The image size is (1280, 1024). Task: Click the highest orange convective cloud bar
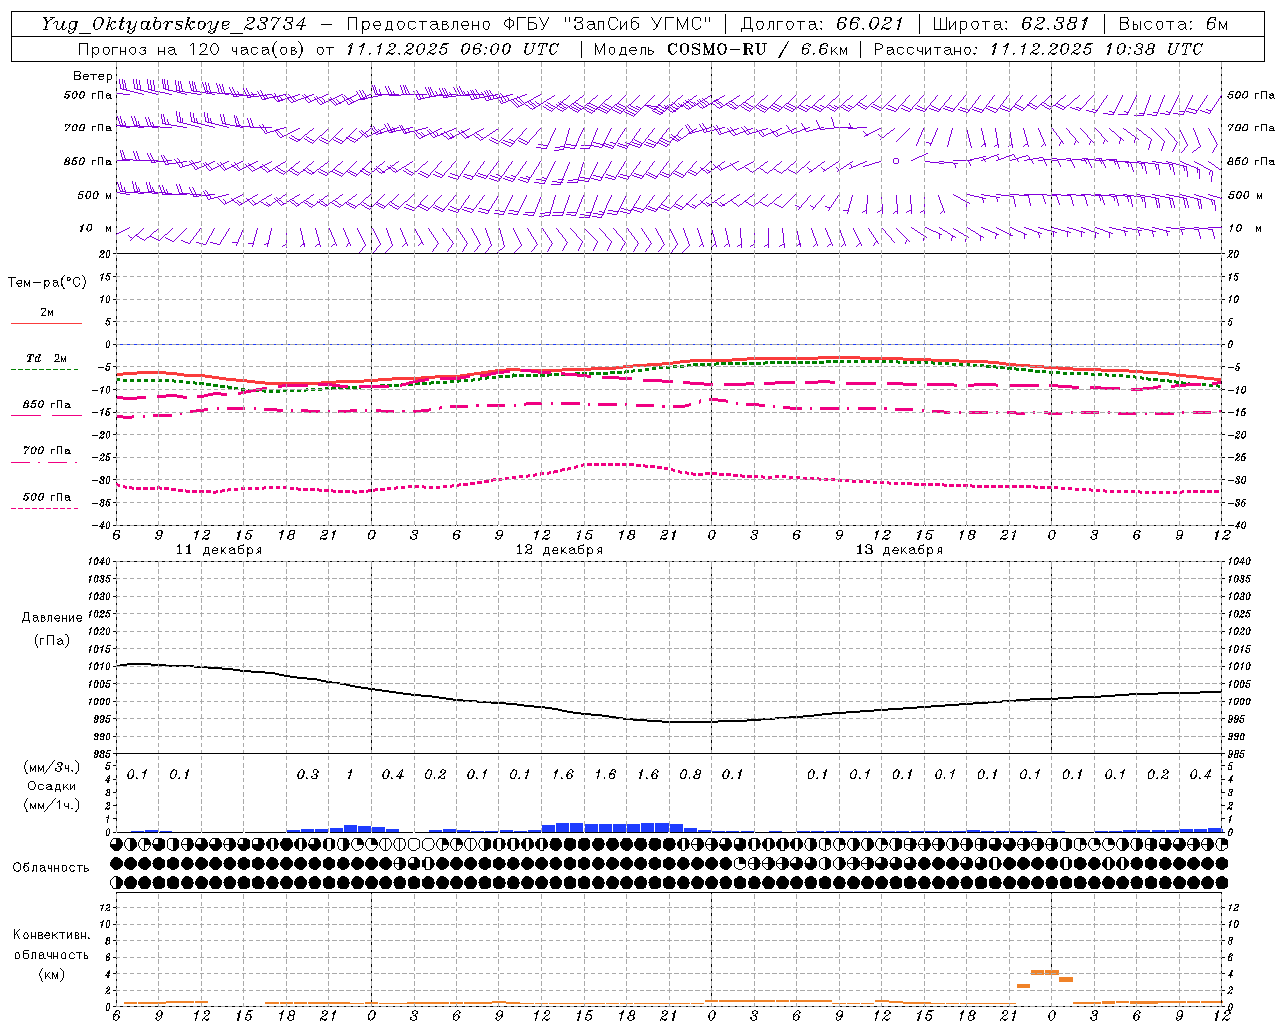pos(1045,972)
